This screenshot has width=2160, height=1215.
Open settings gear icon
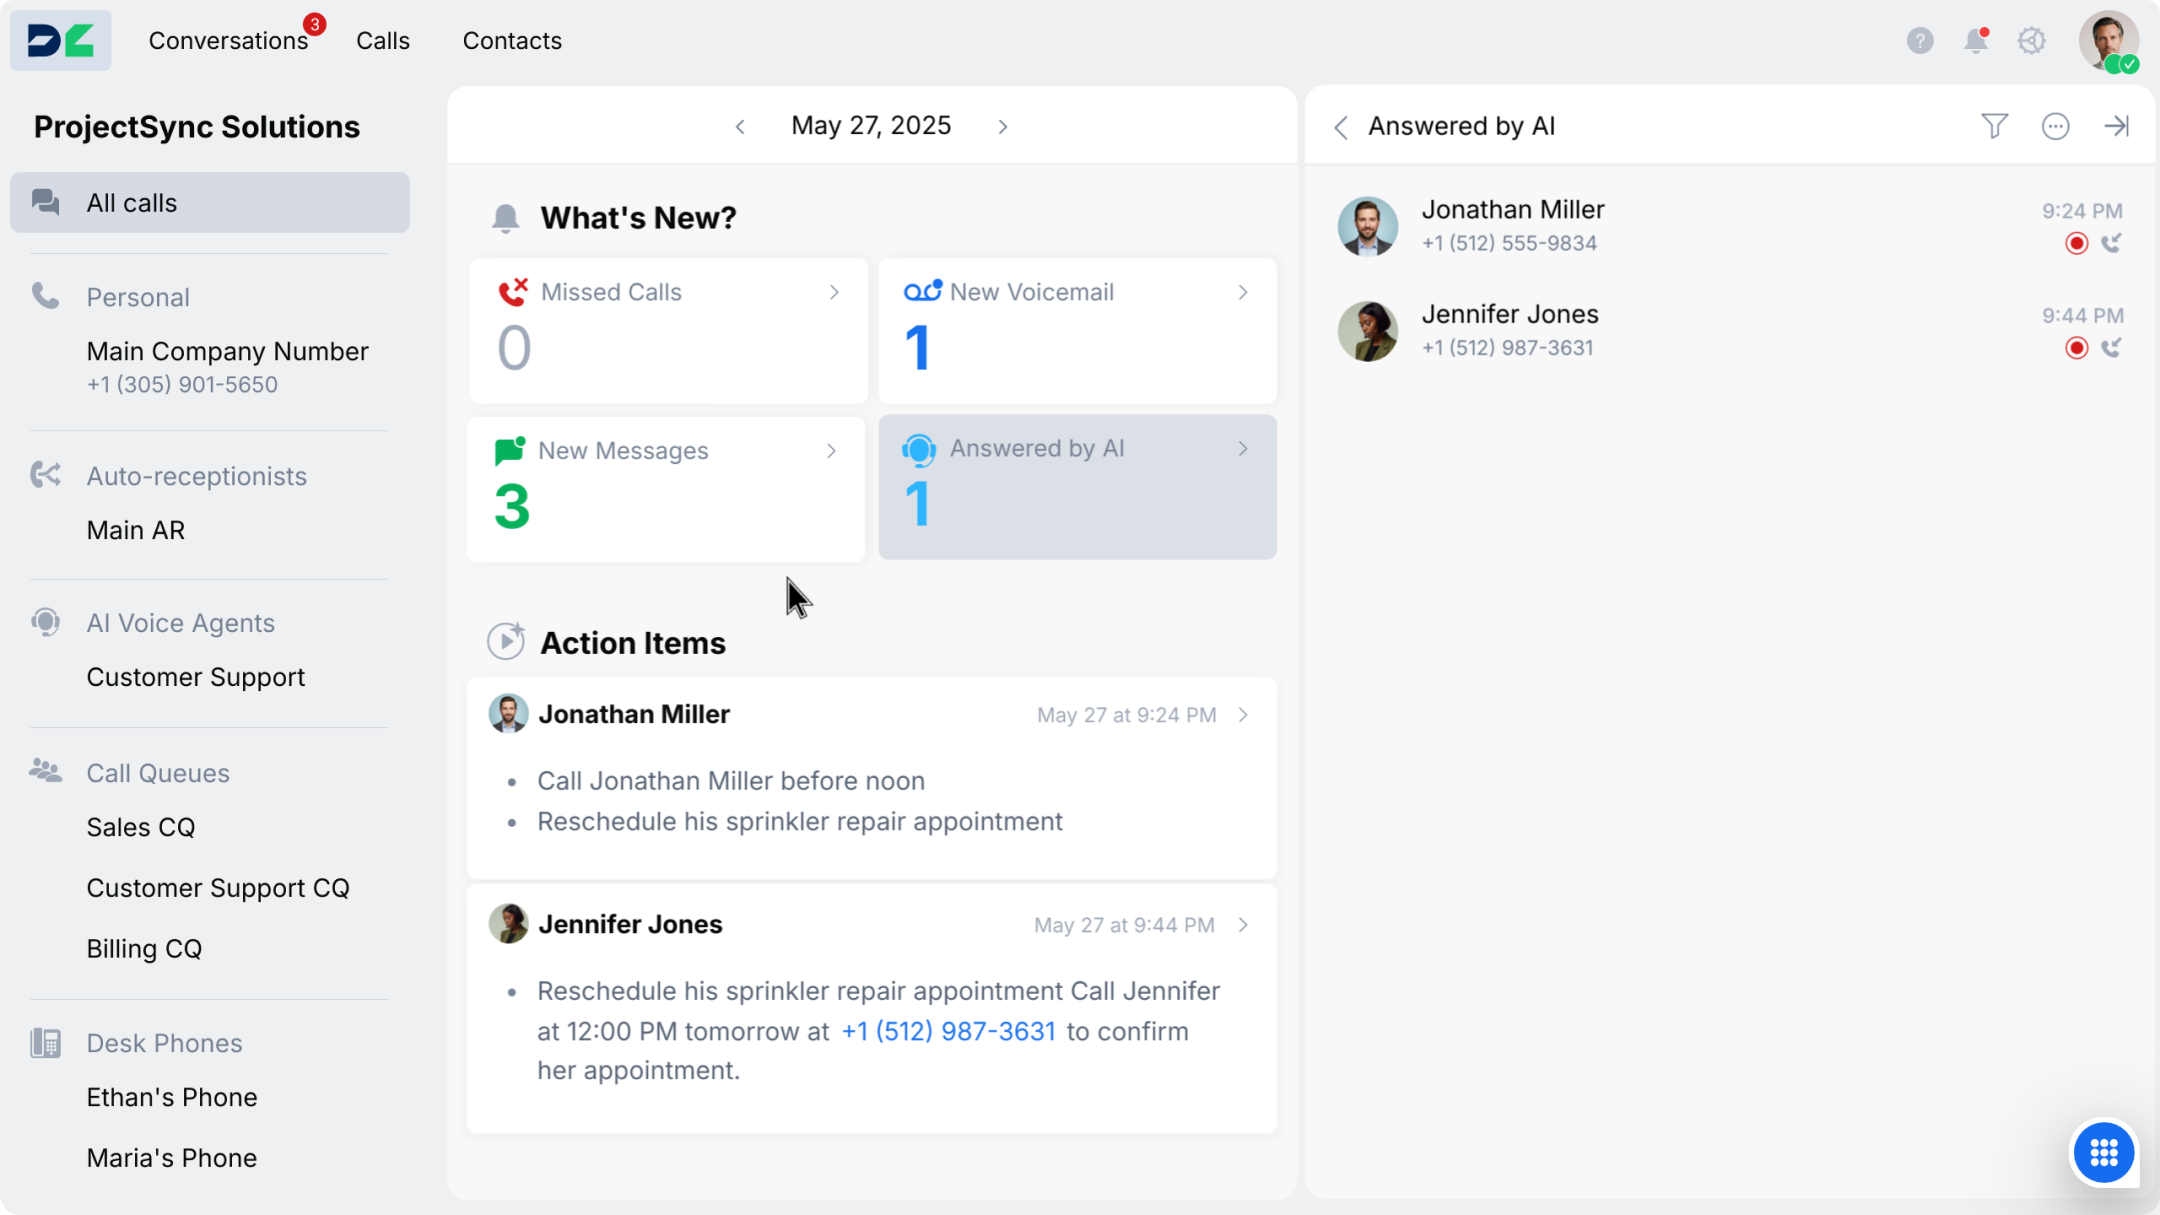pyautogui.click(x=2031, y=41)
